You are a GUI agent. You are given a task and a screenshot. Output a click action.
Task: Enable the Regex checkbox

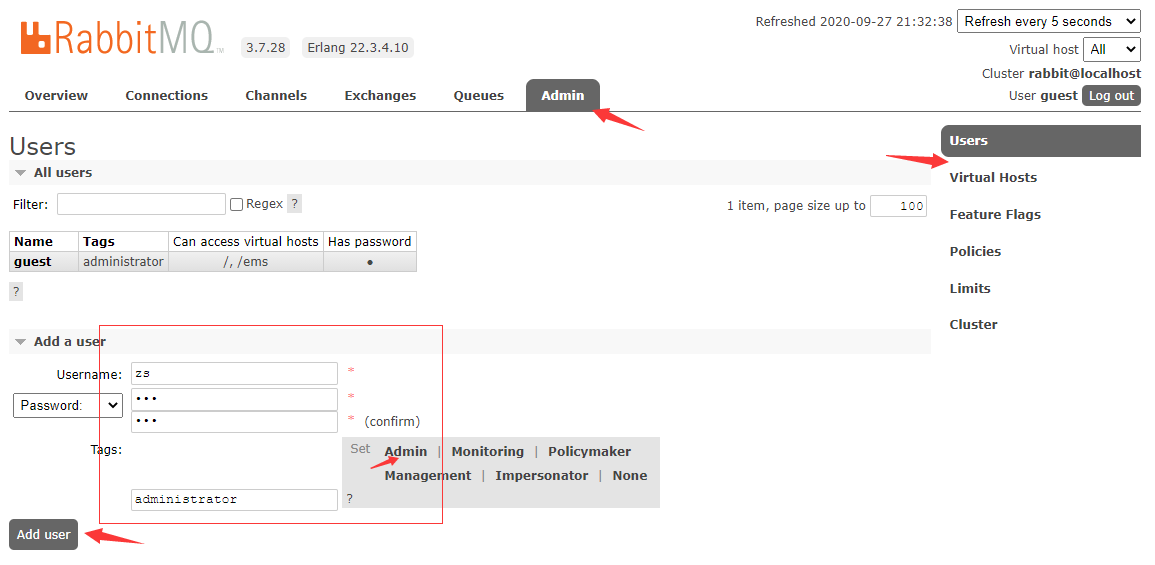(x=236, y=205)
